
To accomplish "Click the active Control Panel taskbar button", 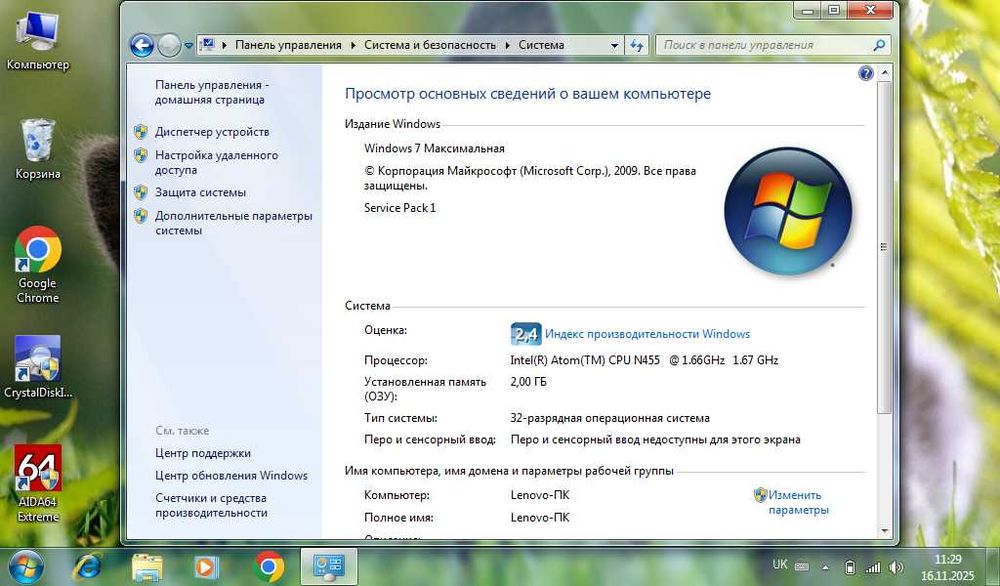I will (x=329, y=566).
